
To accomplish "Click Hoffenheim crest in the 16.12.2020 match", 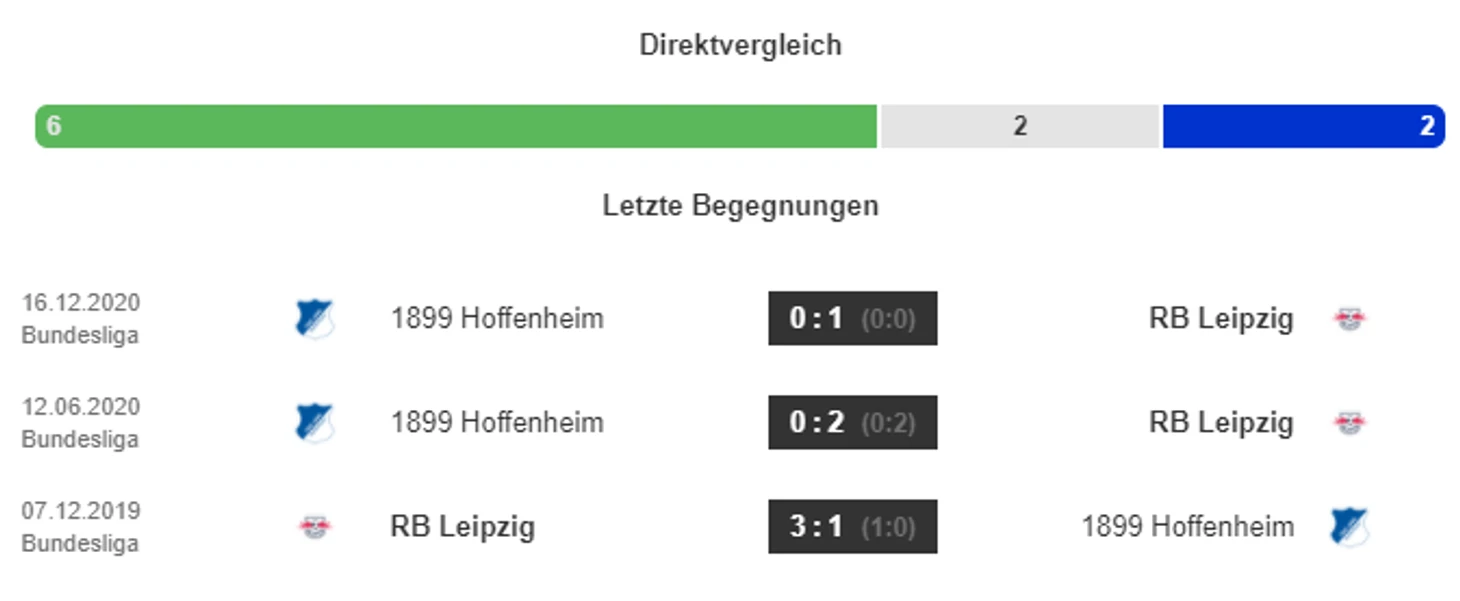I will [314, 319].
